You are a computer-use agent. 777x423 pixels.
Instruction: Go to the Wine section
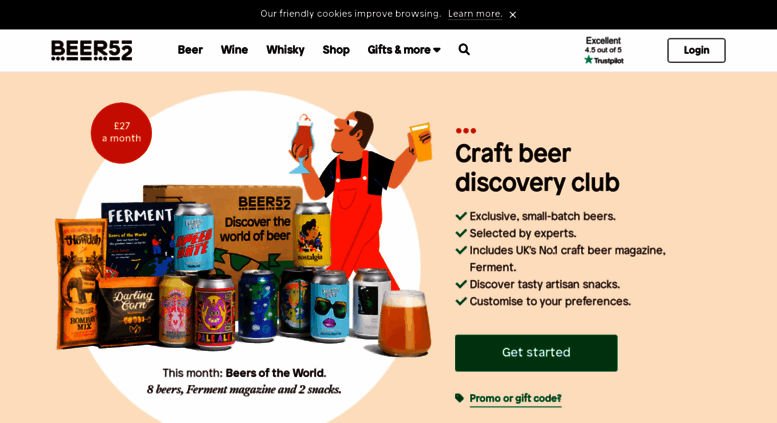pyautogui.click(x=234, y=50)
